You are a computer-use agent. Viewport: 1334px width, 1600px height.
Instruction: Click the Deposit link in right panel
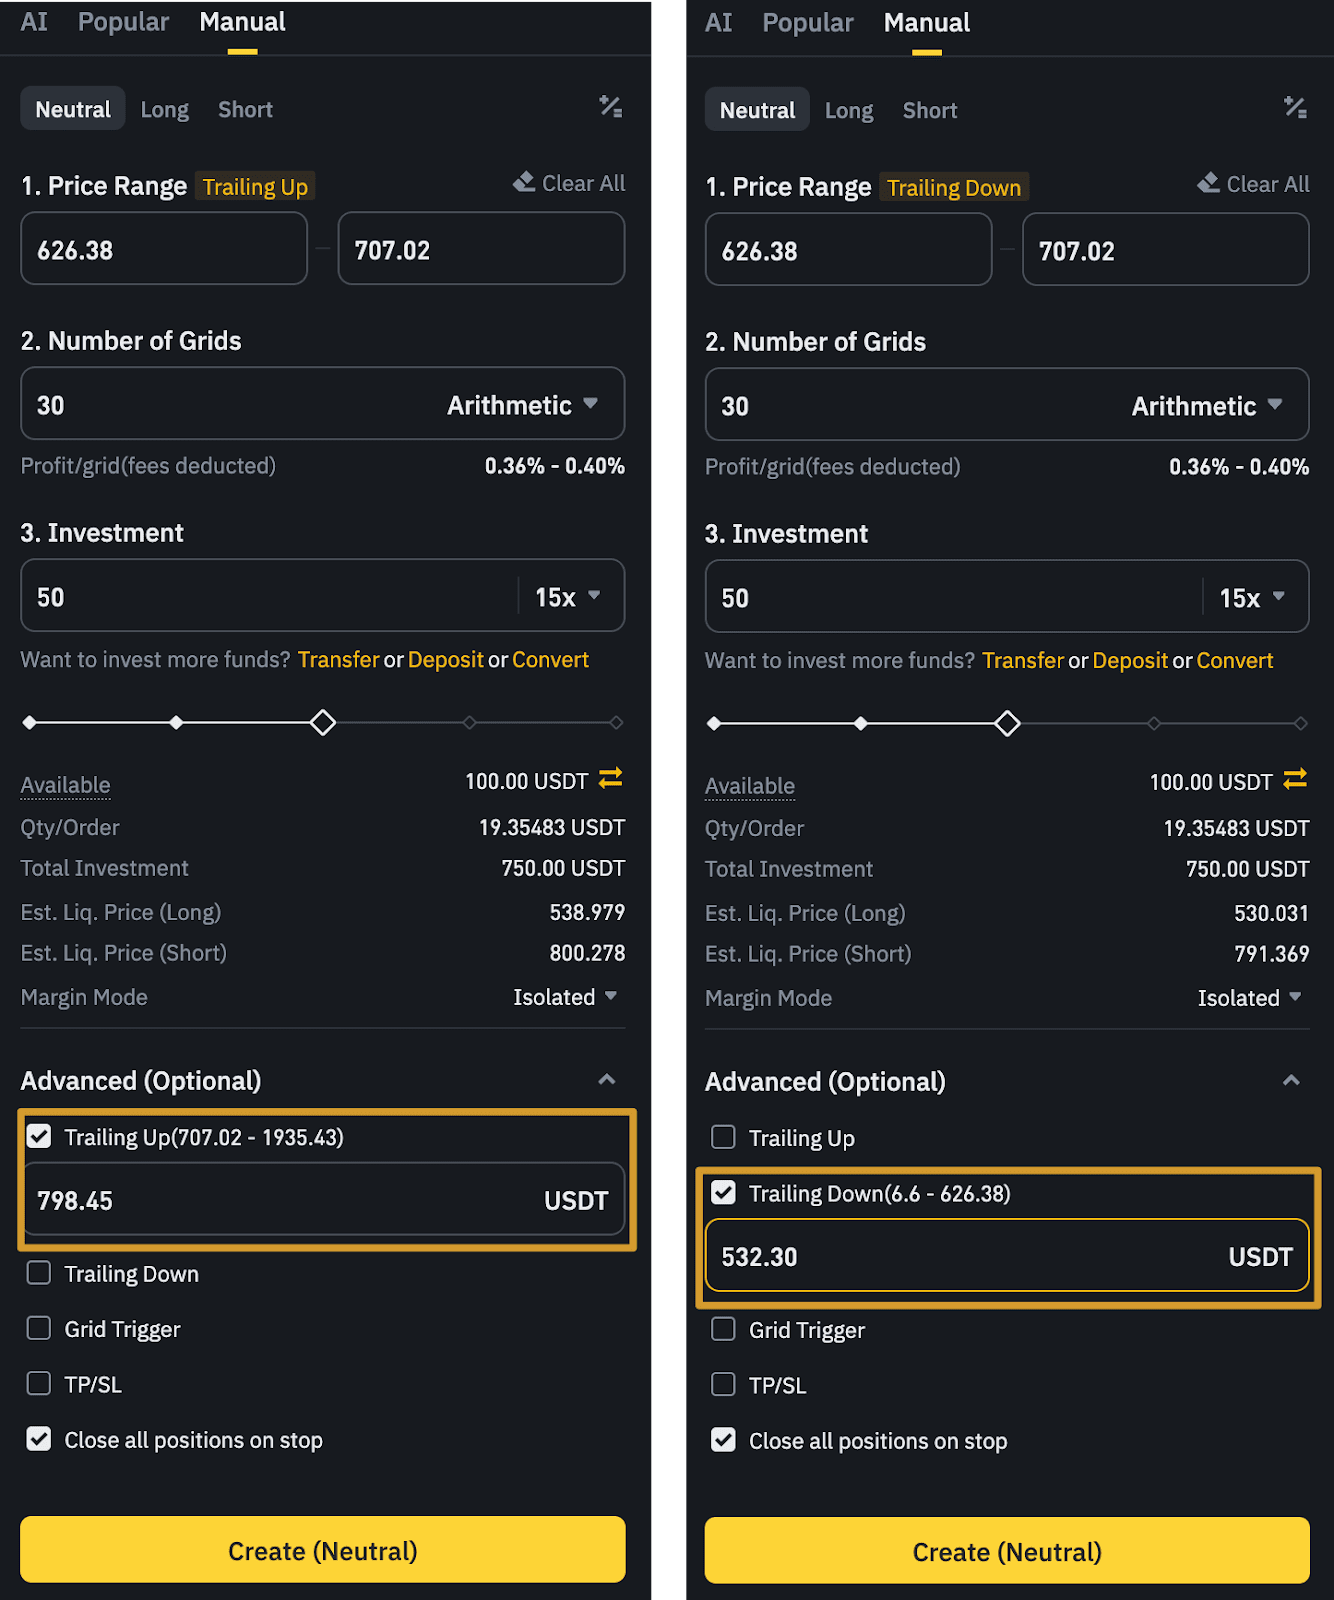pos(1129,660)
